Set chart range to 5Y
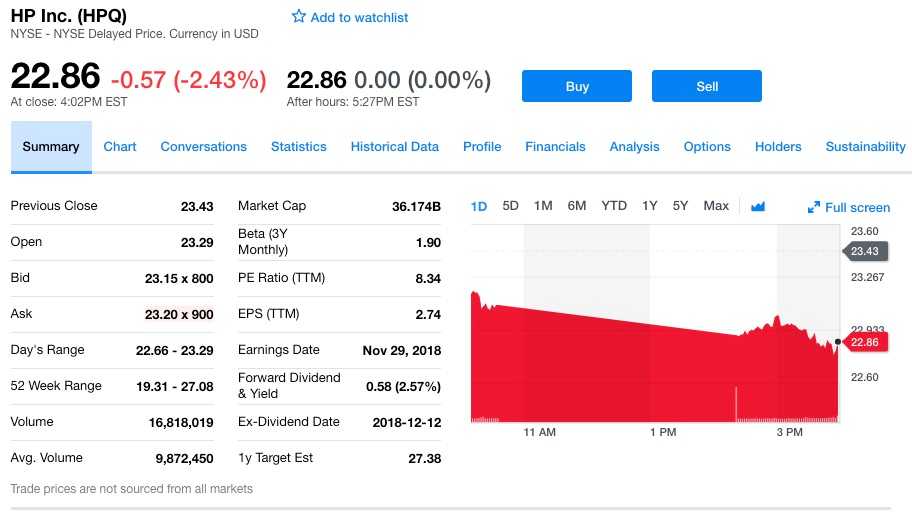The width and height of the screenshot is (912, 514). (680, 206)
